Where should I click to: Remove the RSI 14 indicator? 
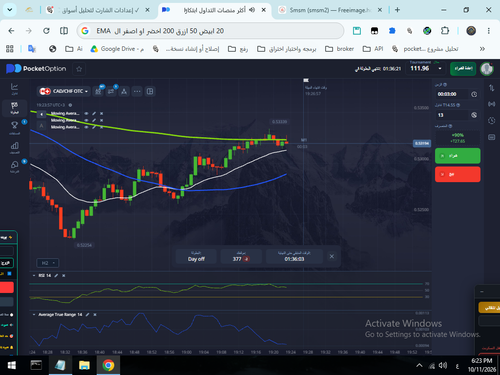point(63,275)
